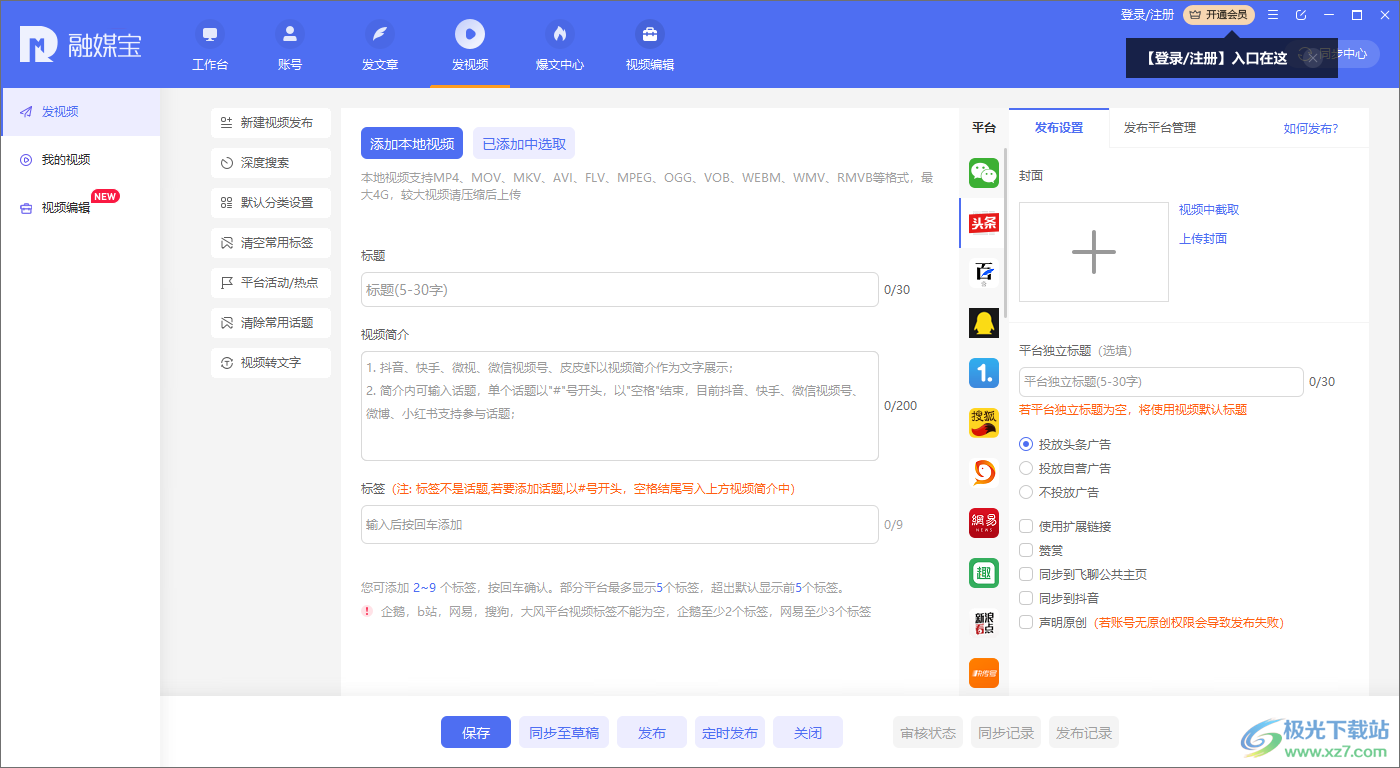Open 深度搜索 deep search
The height and width of the screenshot is (768, 1400).
click(271, 163)
